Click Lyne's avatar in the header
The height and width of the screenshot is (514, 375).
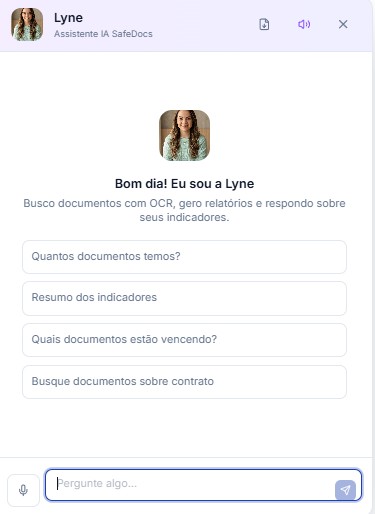coord(27,24)
